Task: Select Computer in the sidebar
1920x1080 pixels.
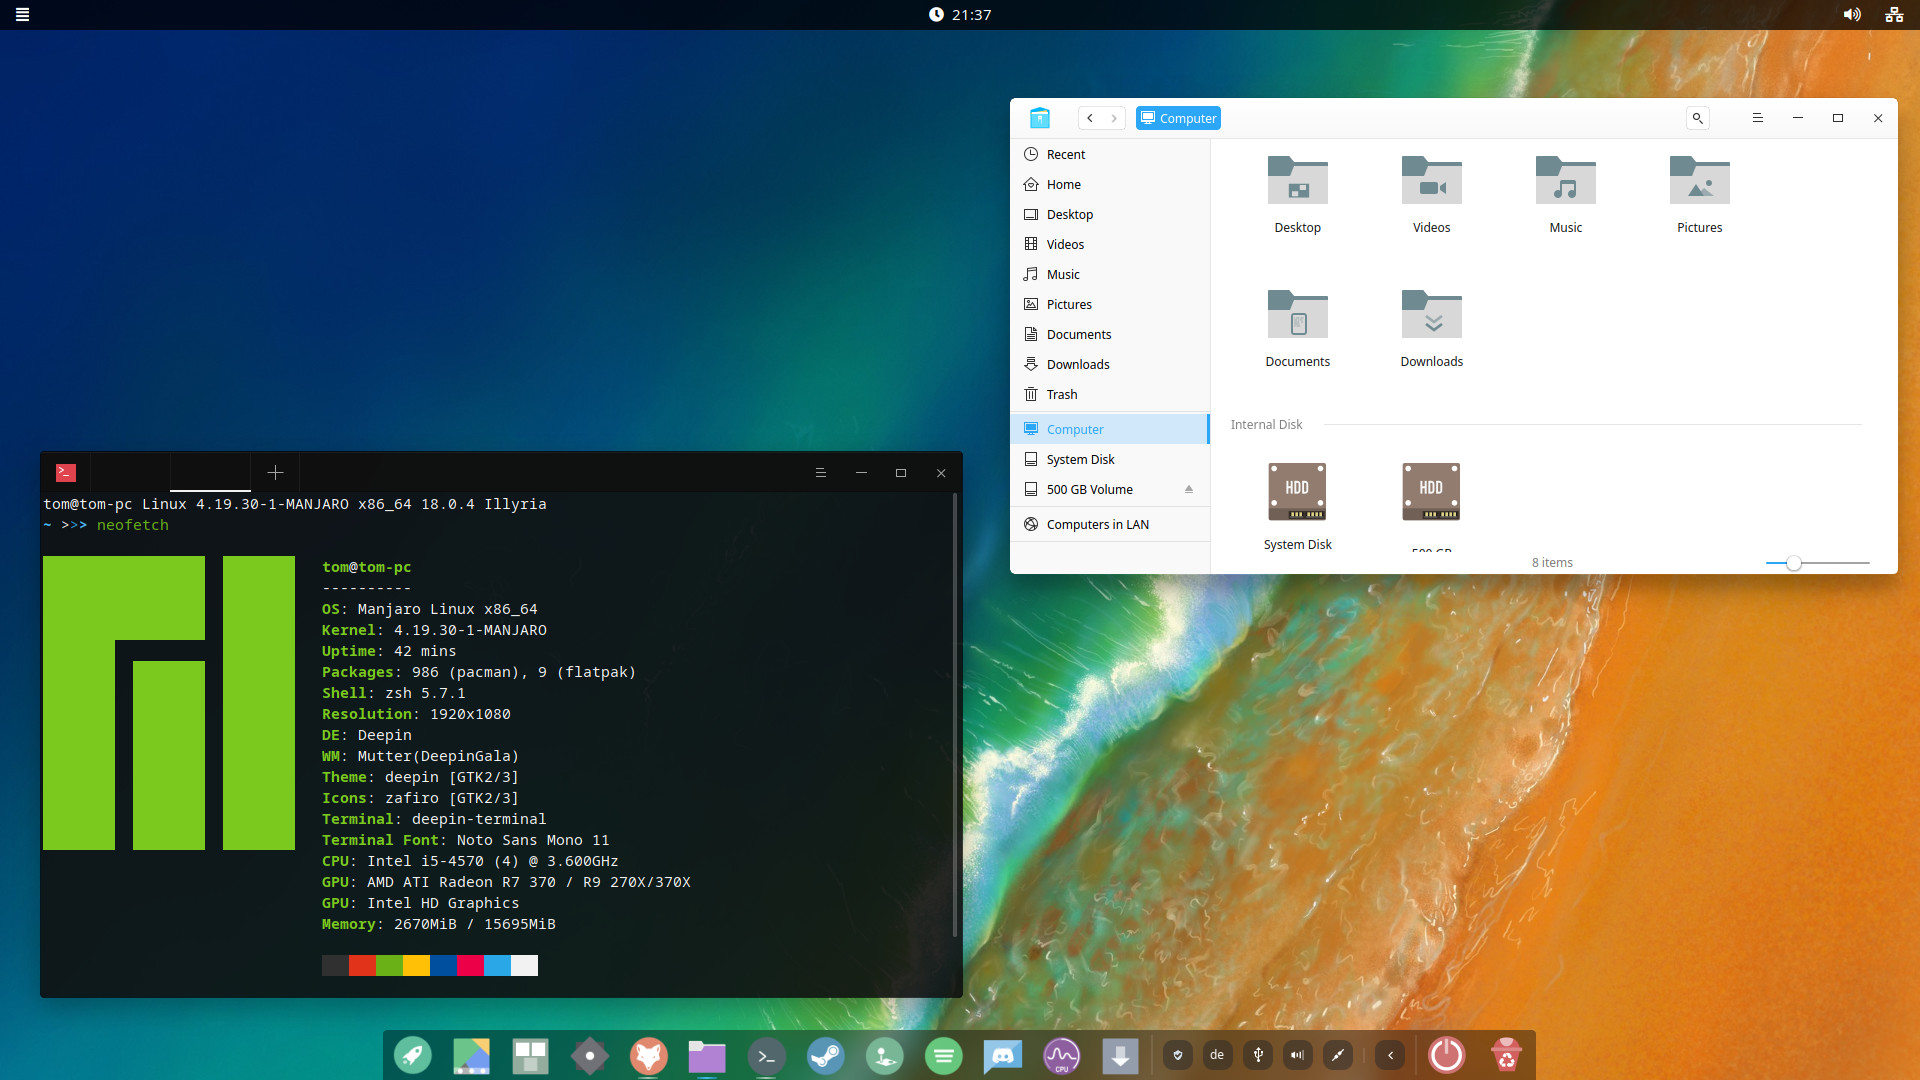Action: [1074, 428]
